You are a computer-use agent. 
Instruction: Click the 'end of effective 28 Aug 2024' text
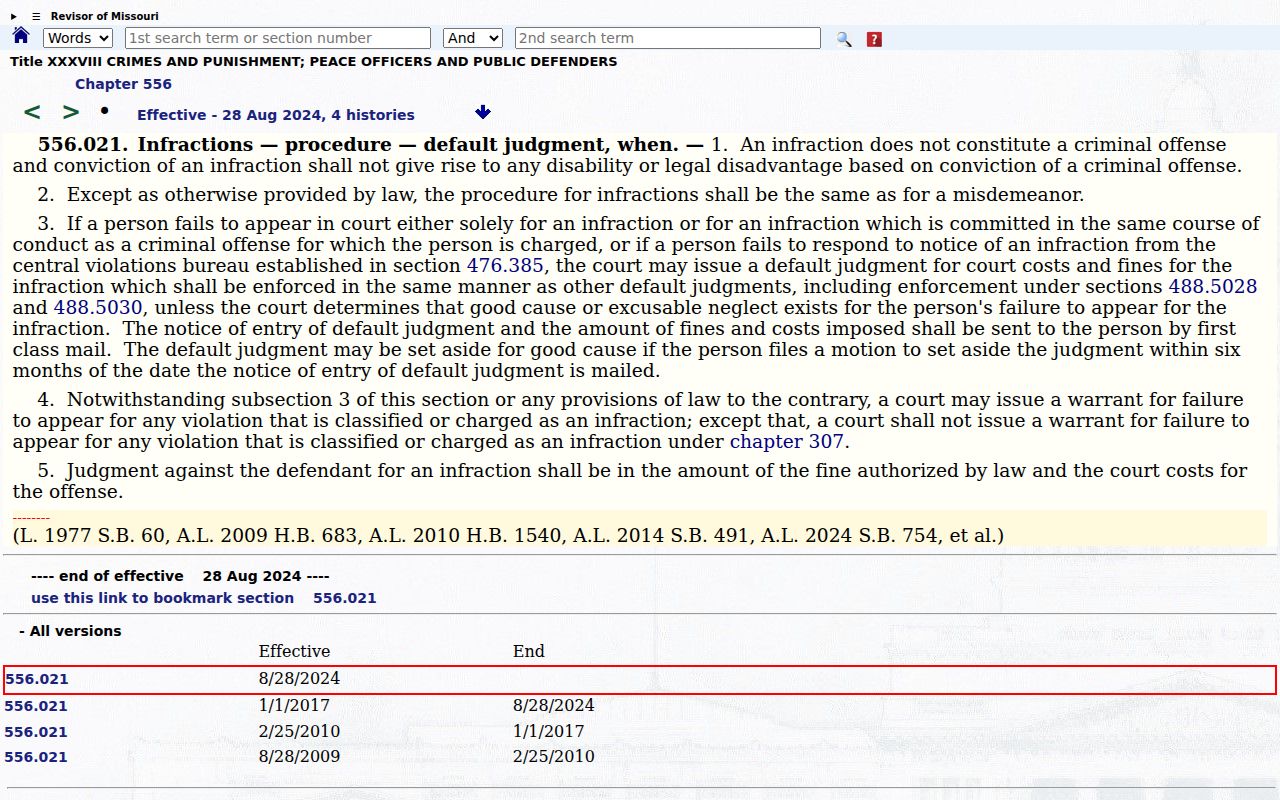click(x=180, y=576)
